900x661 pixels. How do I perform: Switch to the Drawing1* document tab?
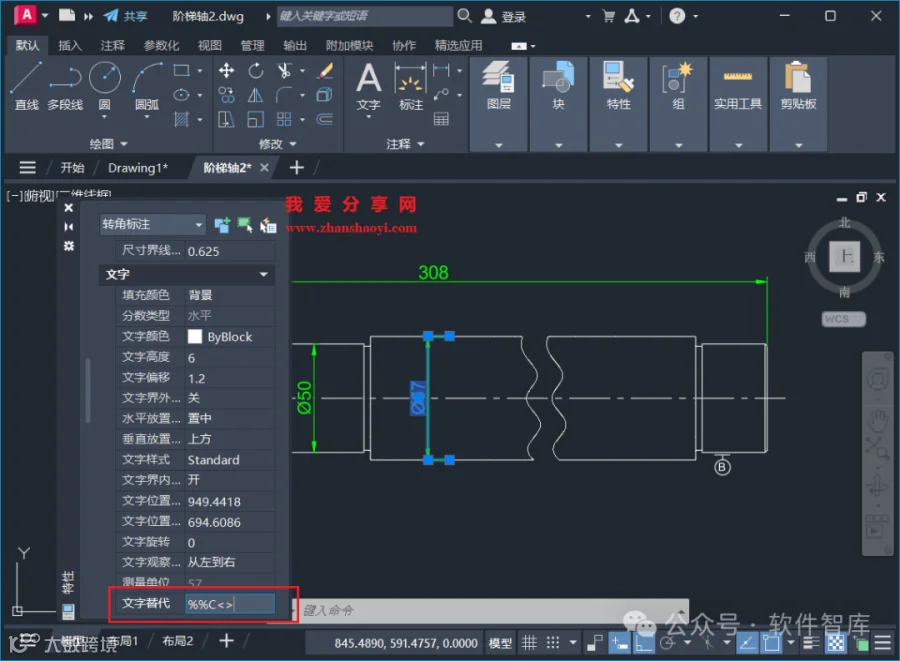click(138, 168)
